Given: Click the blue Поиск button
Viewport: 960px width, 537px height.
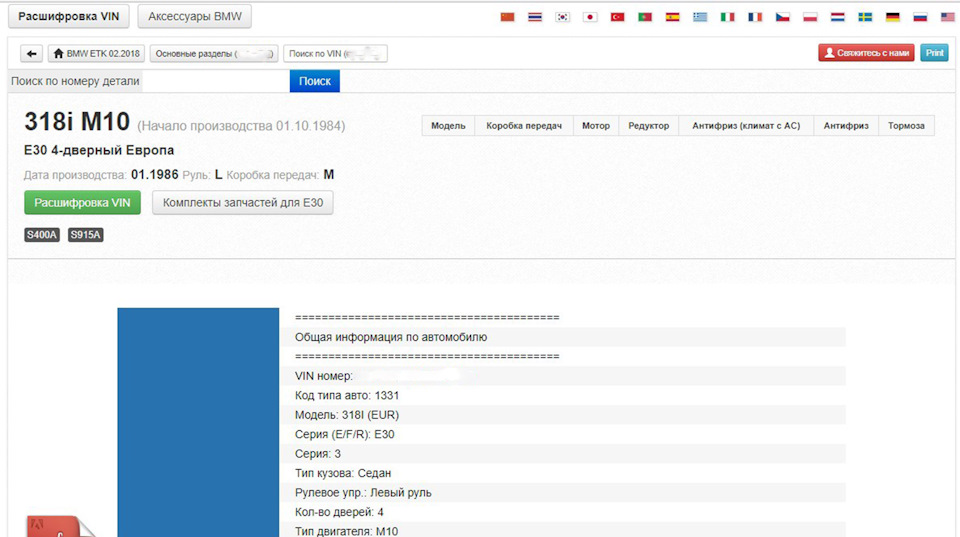Looking at the screenshot, I should click(315, 81).
